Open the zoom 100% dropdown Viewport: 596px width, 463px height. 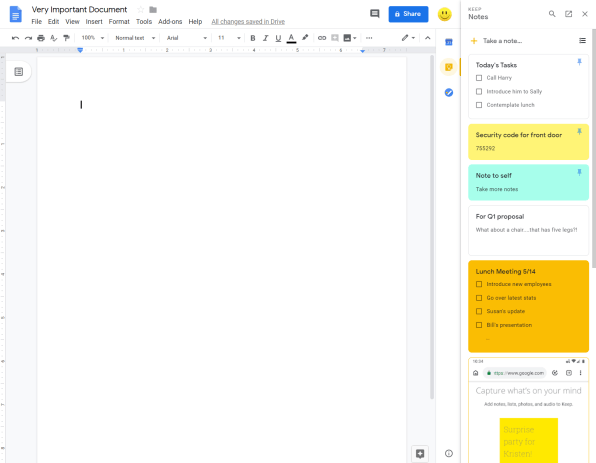[92, 38]
